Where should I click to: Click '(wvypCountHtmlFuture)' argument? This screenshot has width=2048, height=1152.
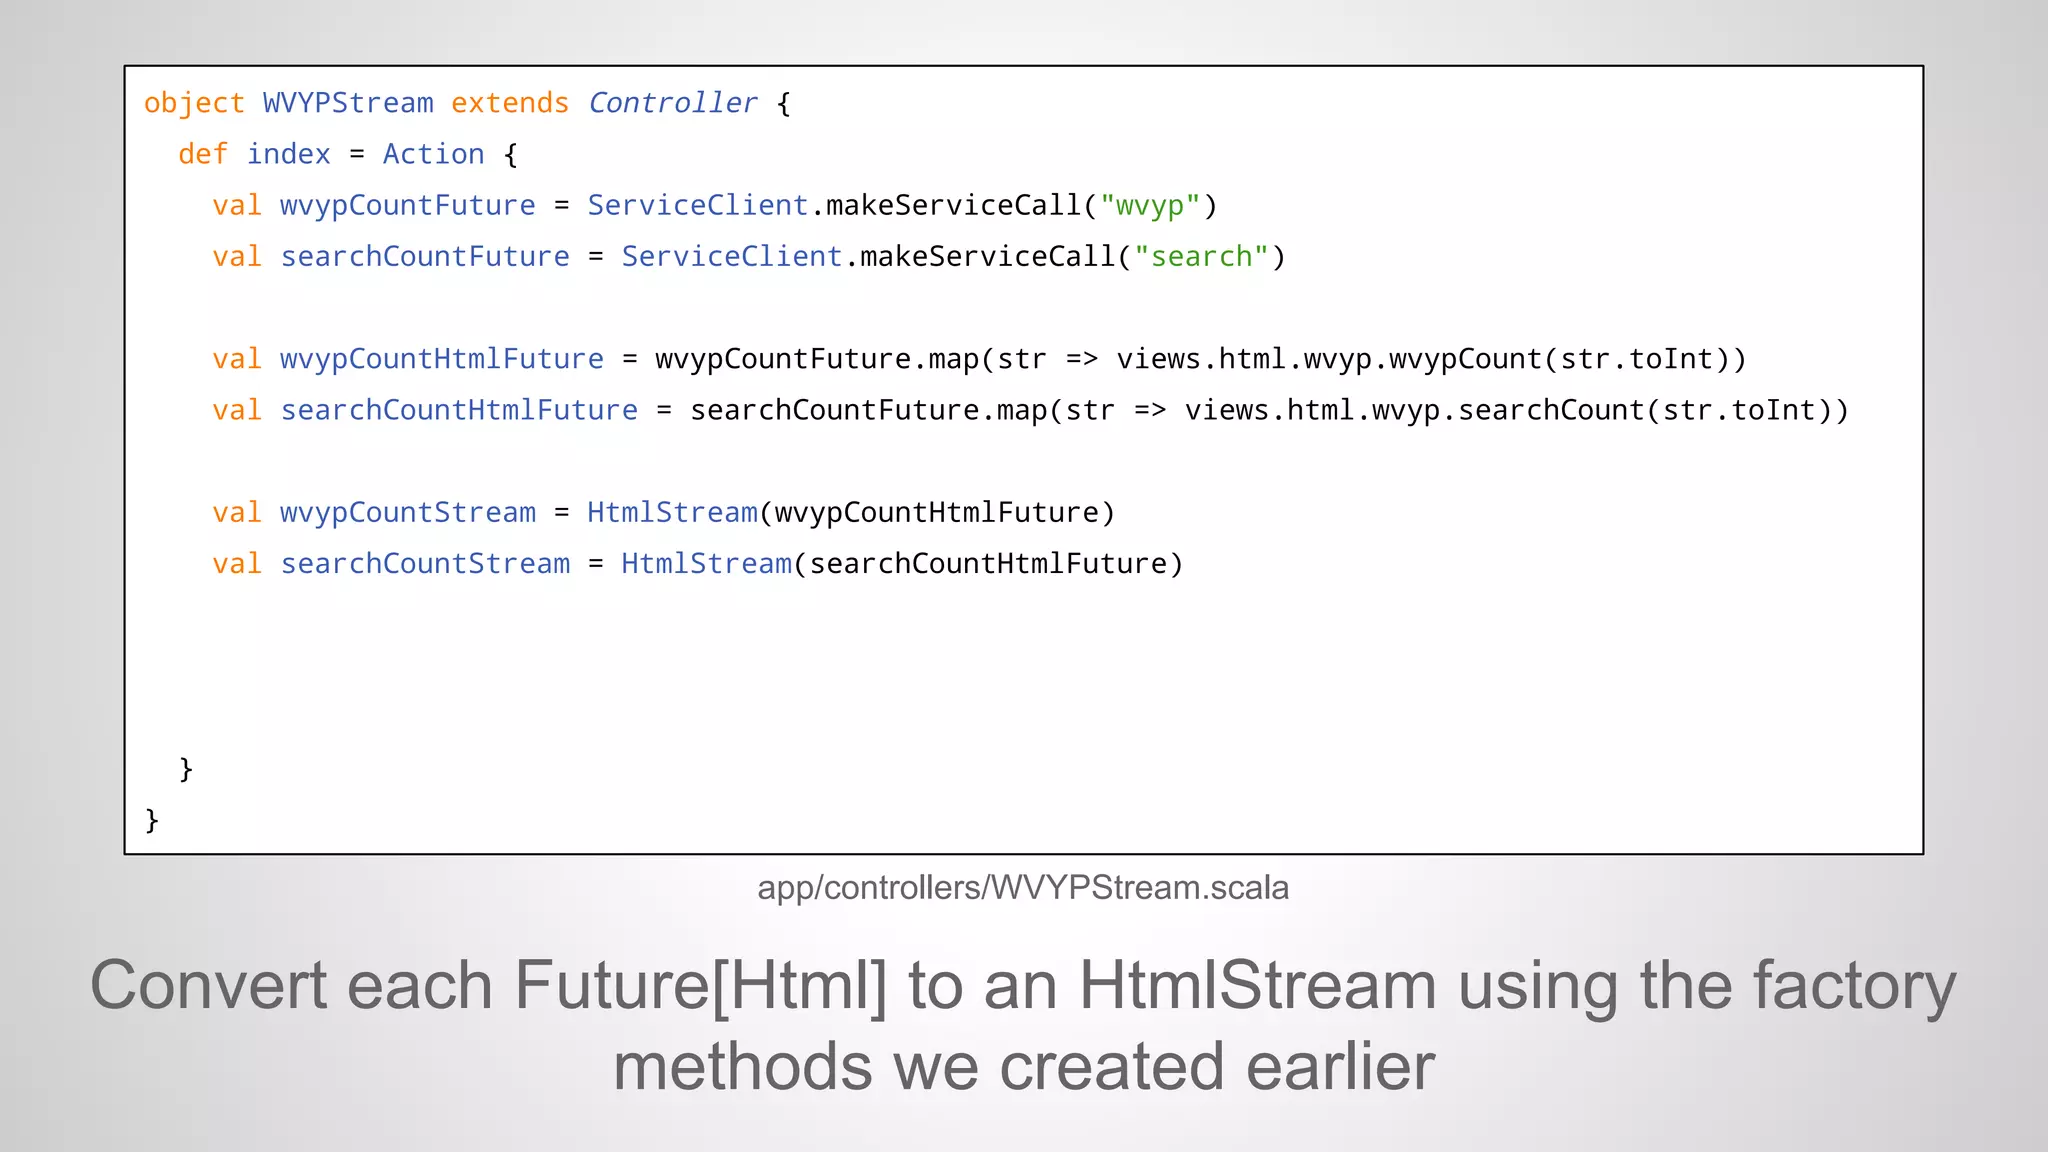click(x=936, y=513)
